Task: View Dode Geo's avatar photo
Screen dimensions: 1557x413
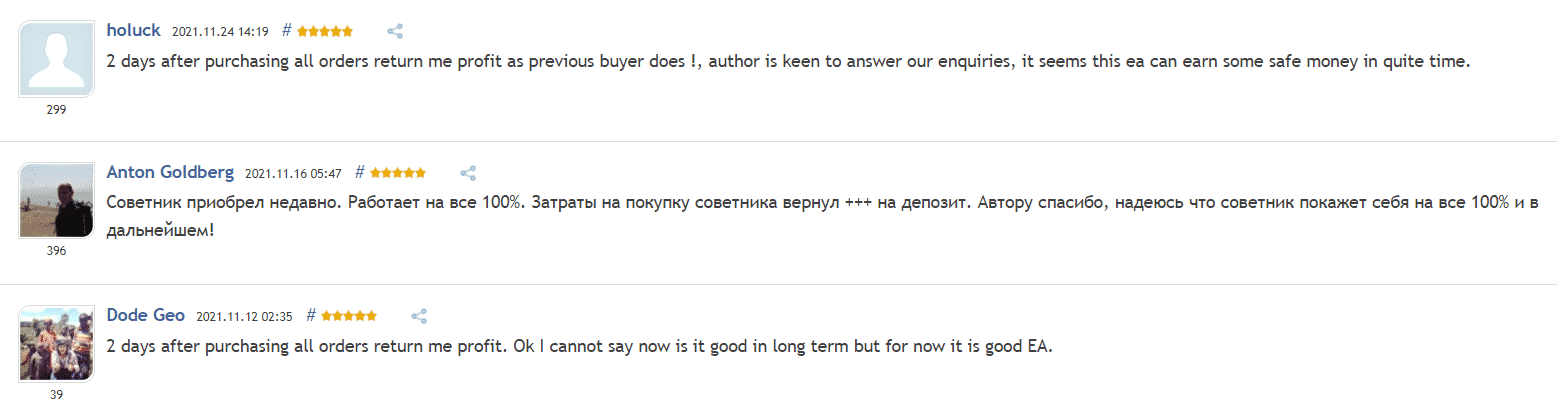Action: pos(57,345)
